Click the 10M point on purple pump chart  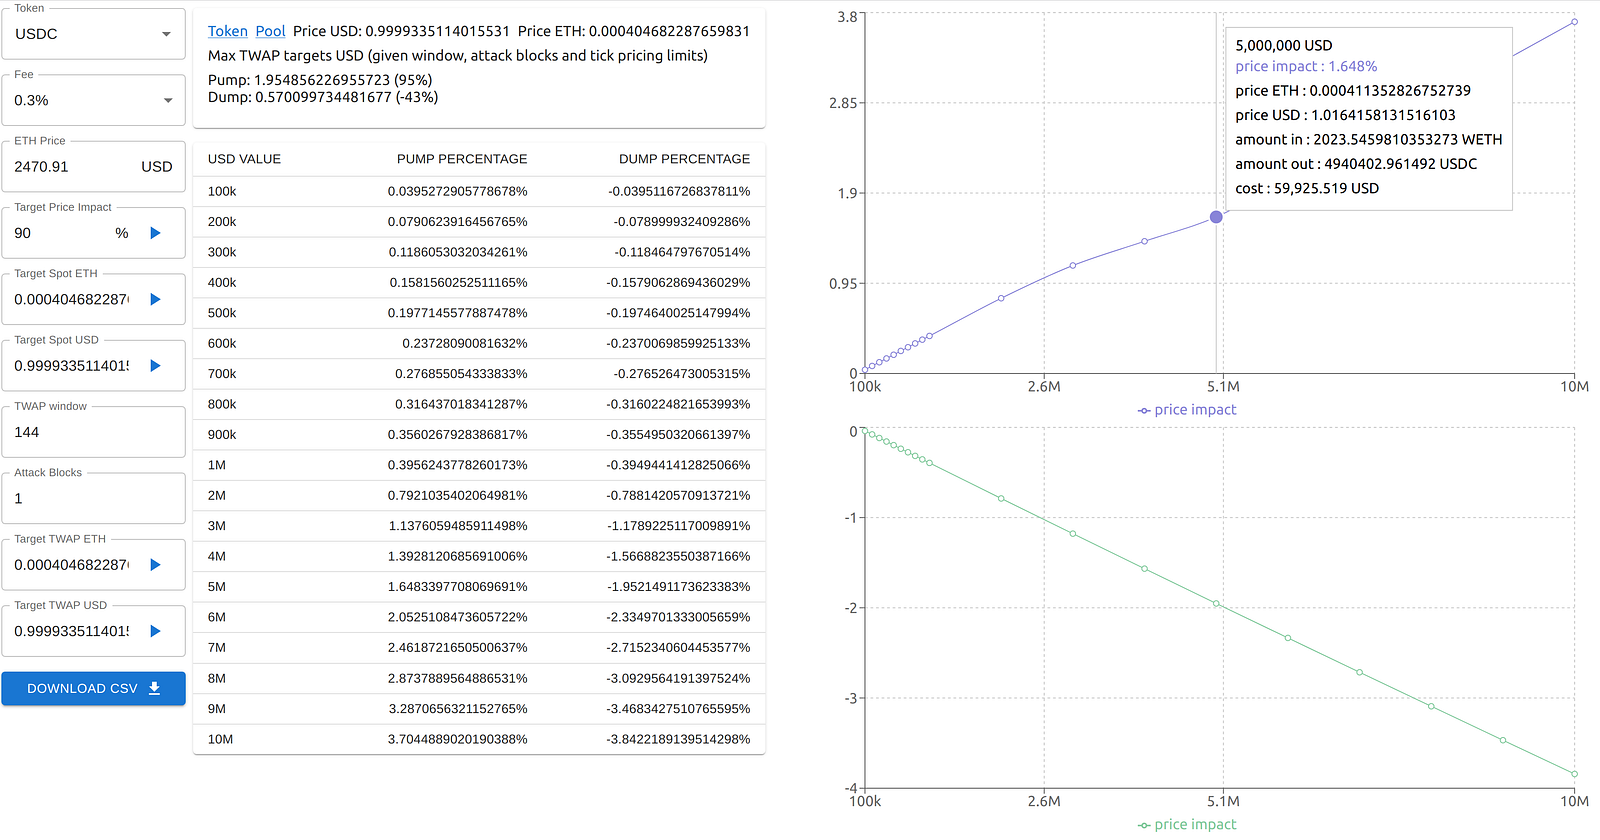pyautogui.click(x=1574, y=22)
